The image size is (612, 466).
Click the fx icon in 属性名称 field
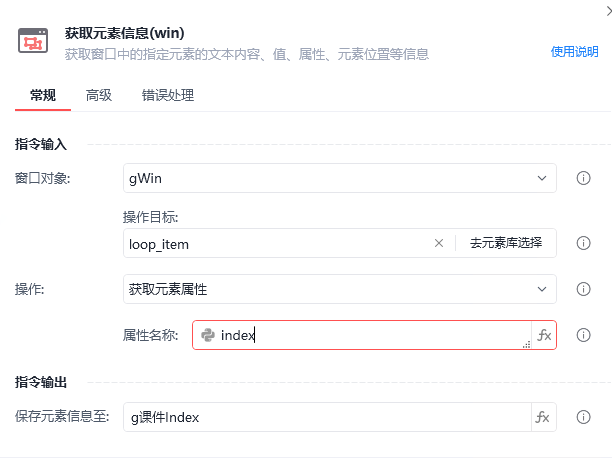click(x=544, y=335)
